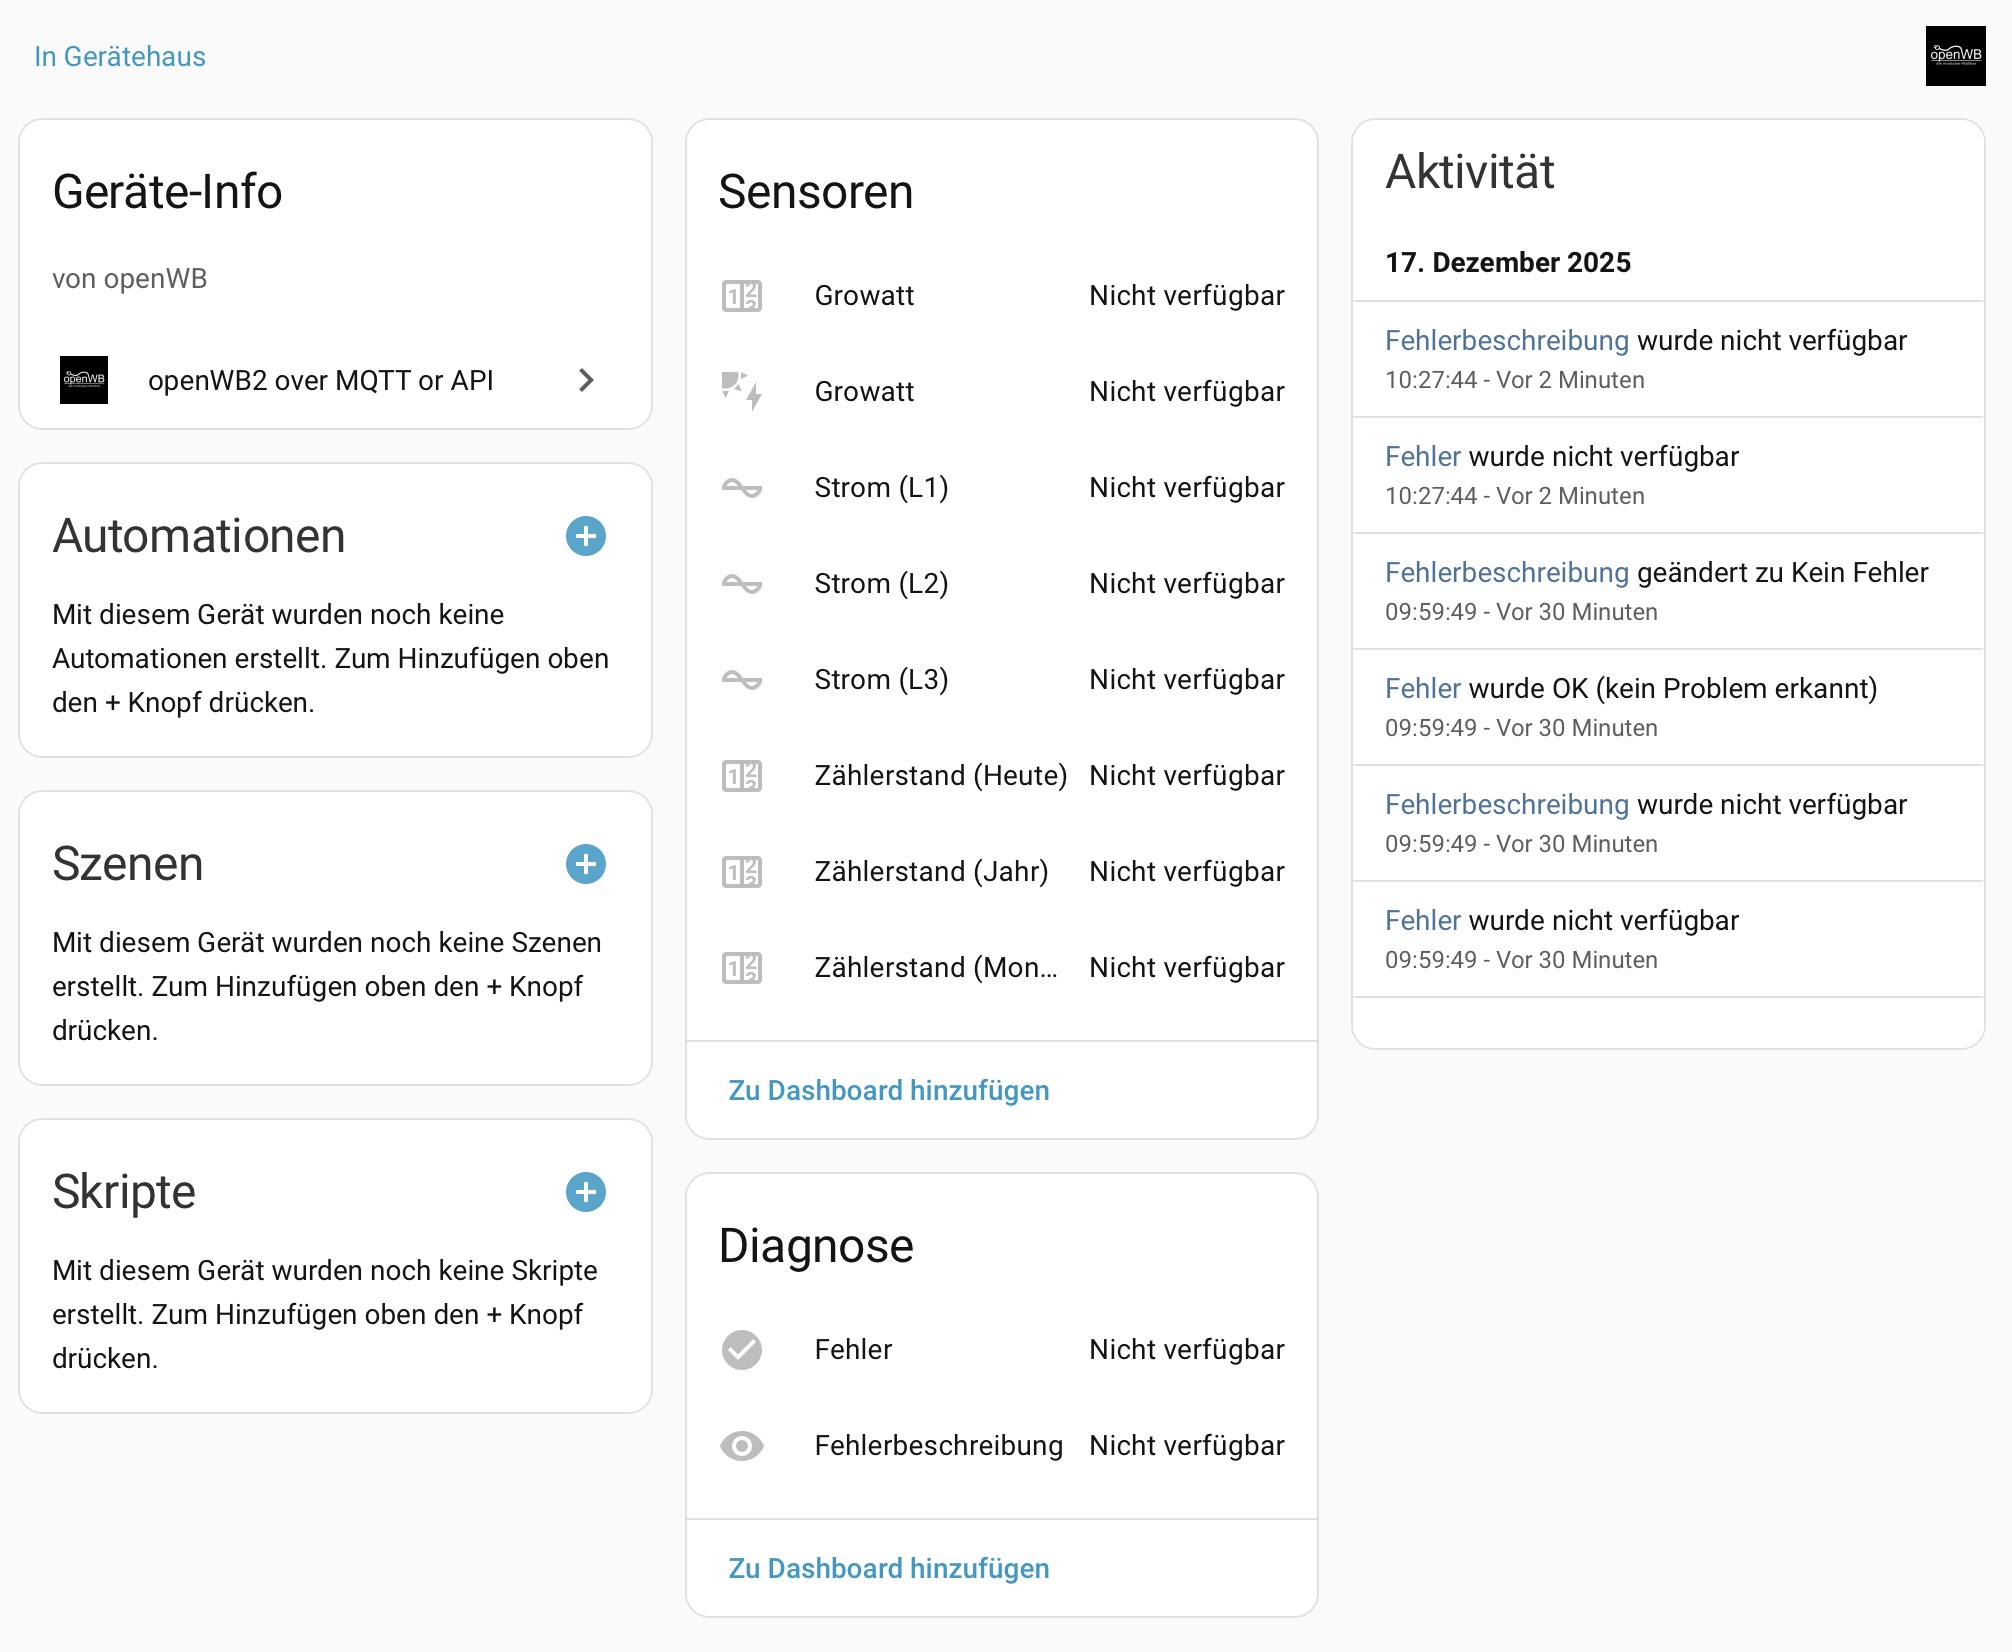Screen dimensions: 2012x1652
Task: Click the add Skripte plus icon
Action: (x=586, y=1192)
